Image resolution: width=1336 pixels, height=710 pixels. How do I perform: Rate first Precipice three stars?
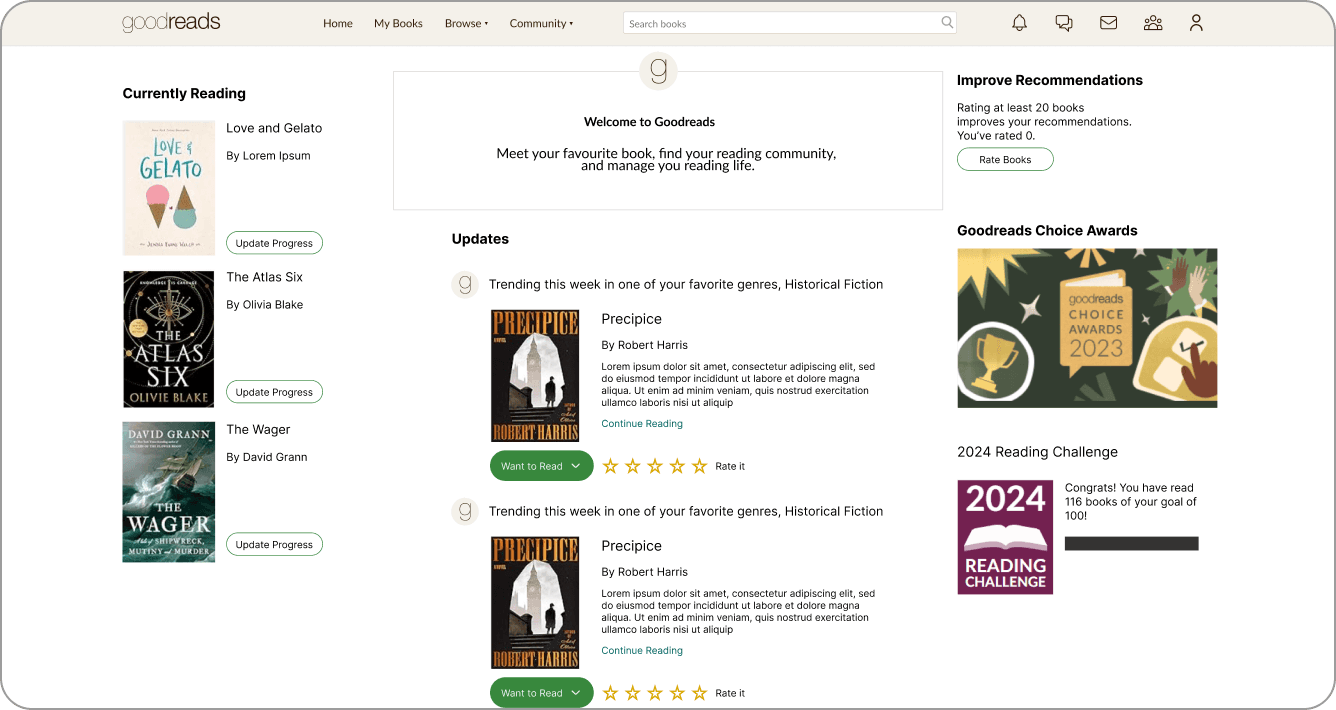click(x=655, y=466)
